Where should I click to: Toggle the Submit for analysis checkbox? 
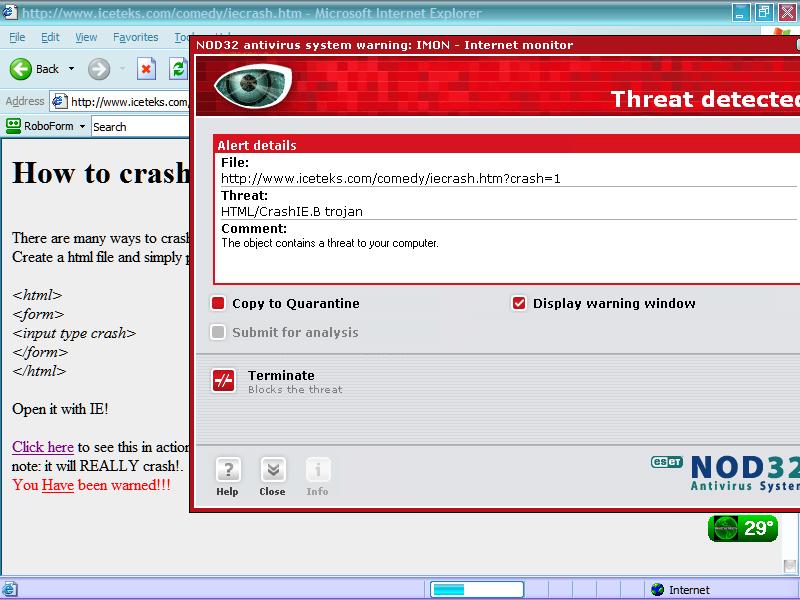218,333
